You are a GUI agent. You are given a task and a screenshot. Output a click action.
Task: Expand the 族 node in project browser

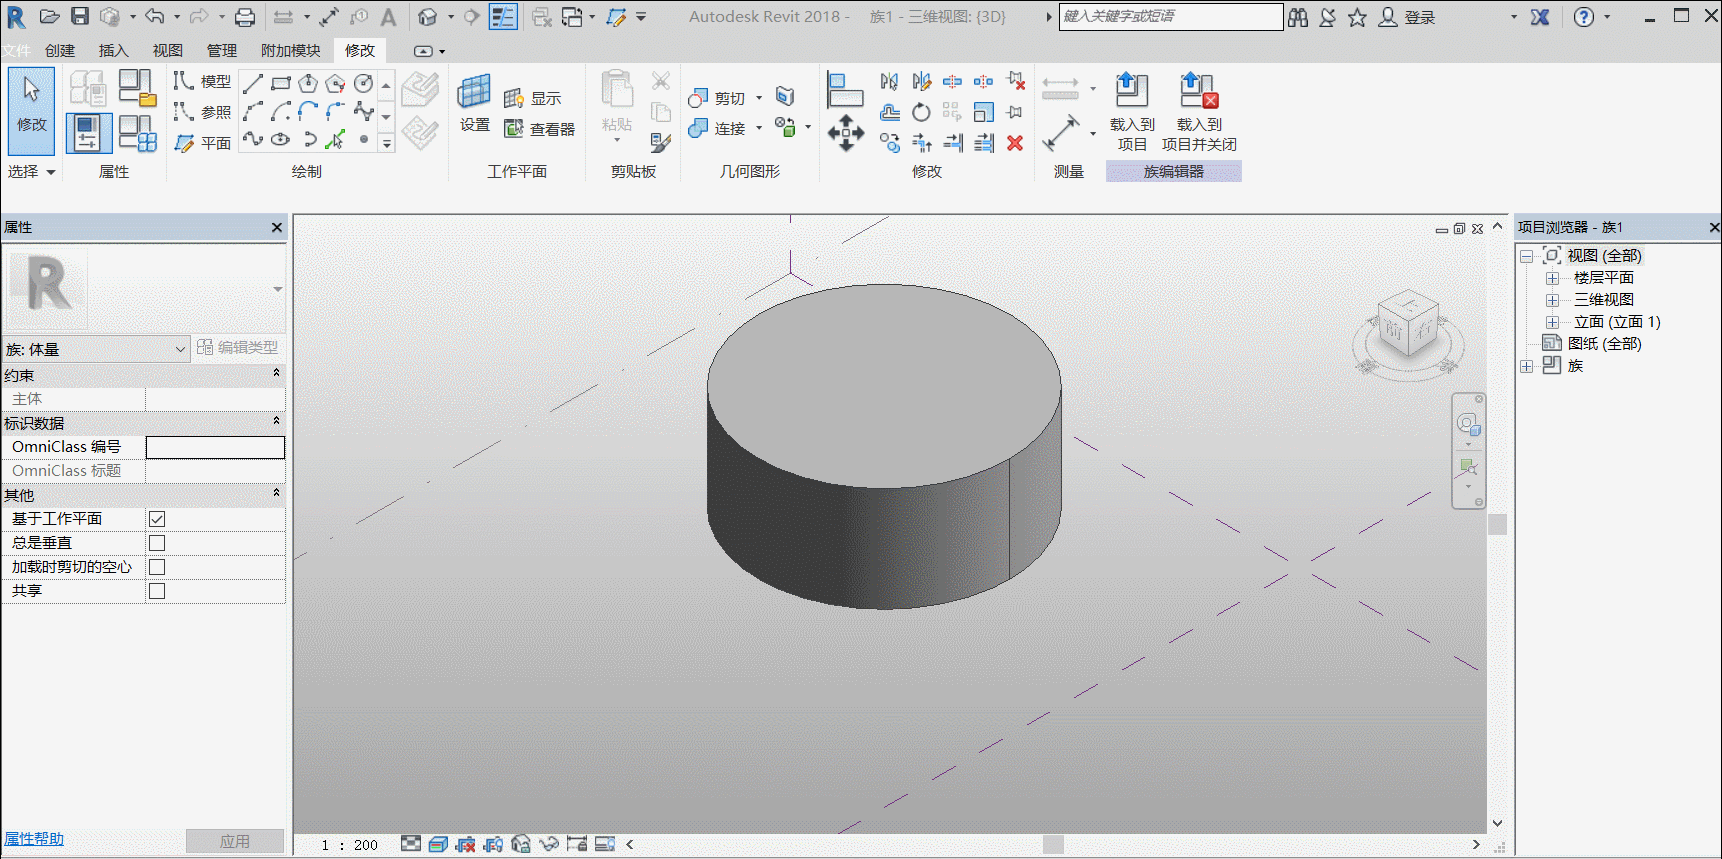tap(1527, 366)
